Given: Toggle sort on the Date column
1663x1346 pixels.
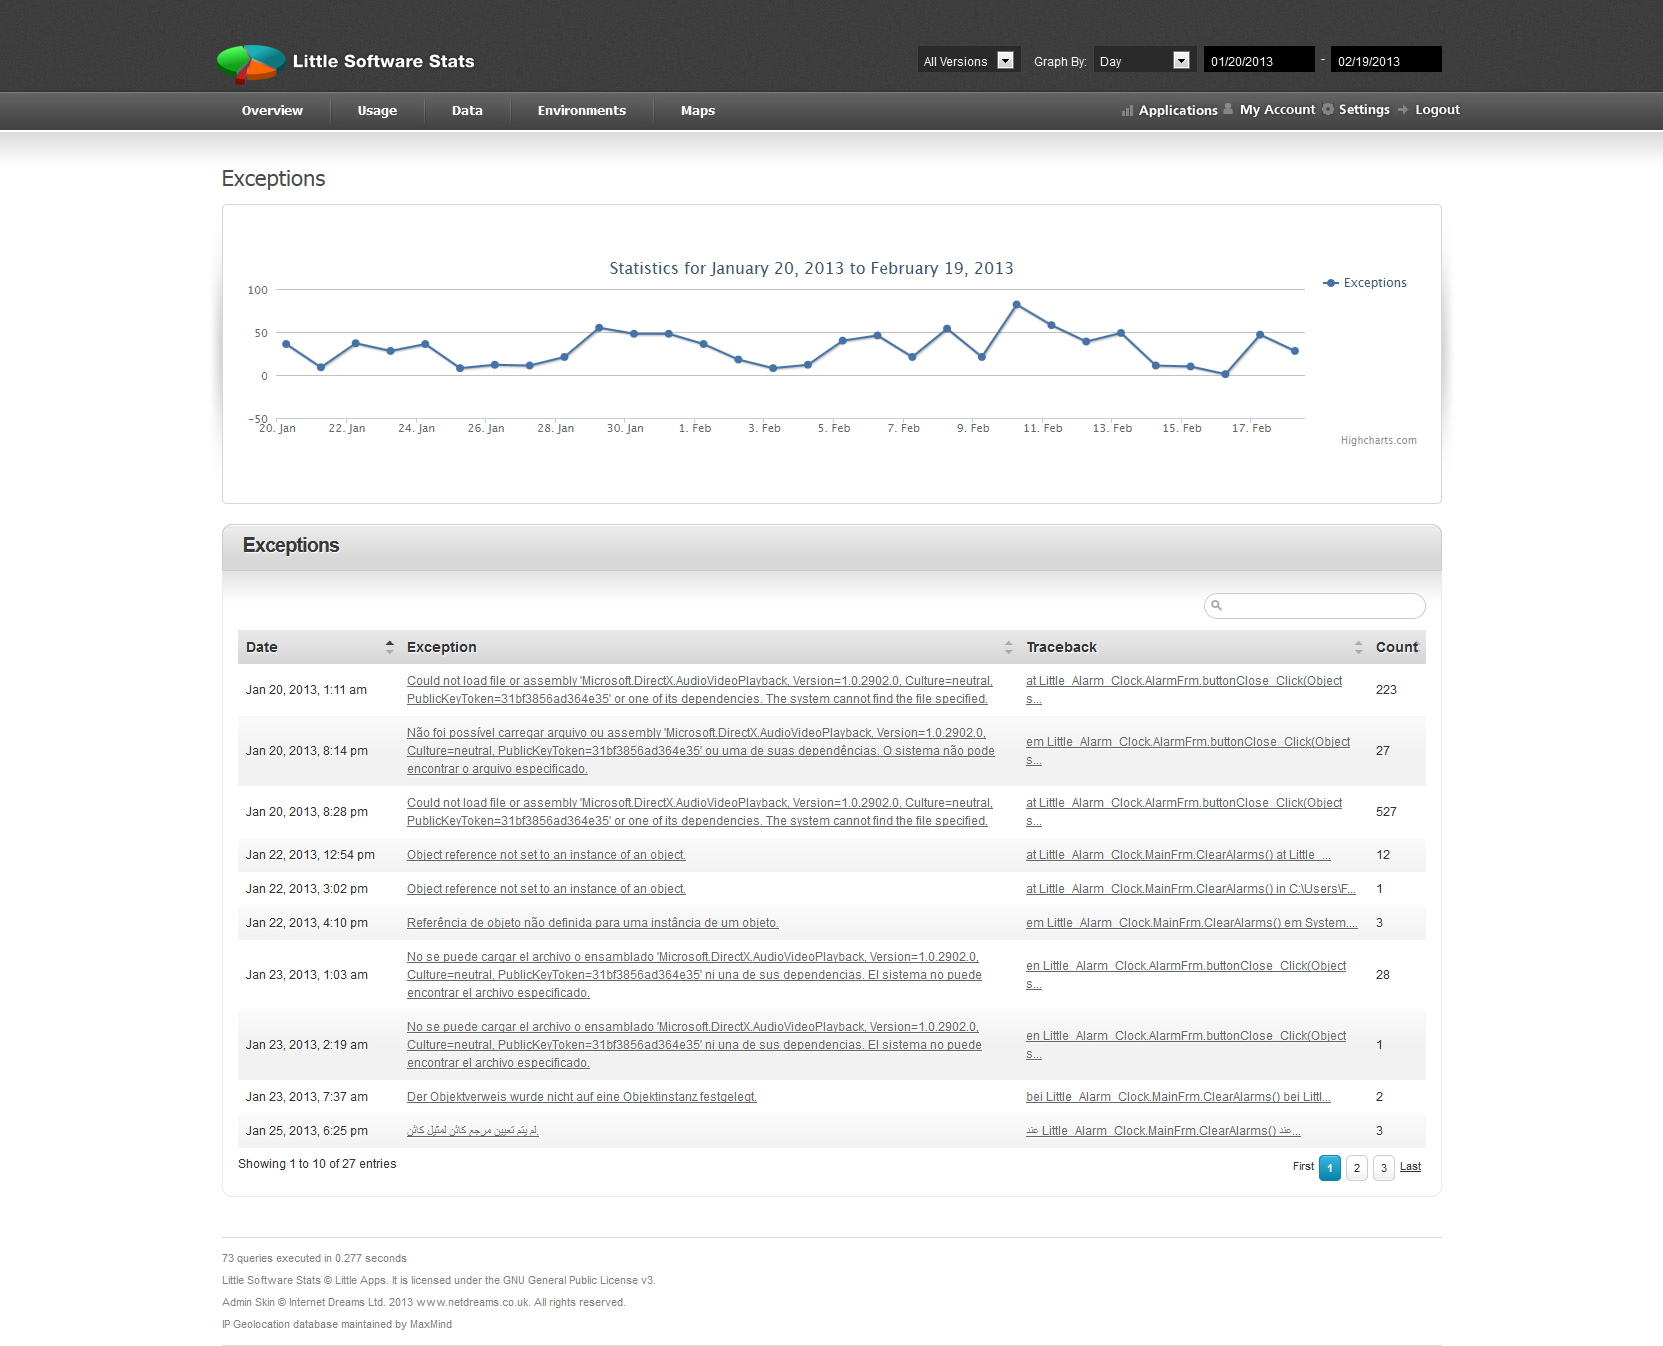Looking at the screenshot, I should [x=390, y=647].
